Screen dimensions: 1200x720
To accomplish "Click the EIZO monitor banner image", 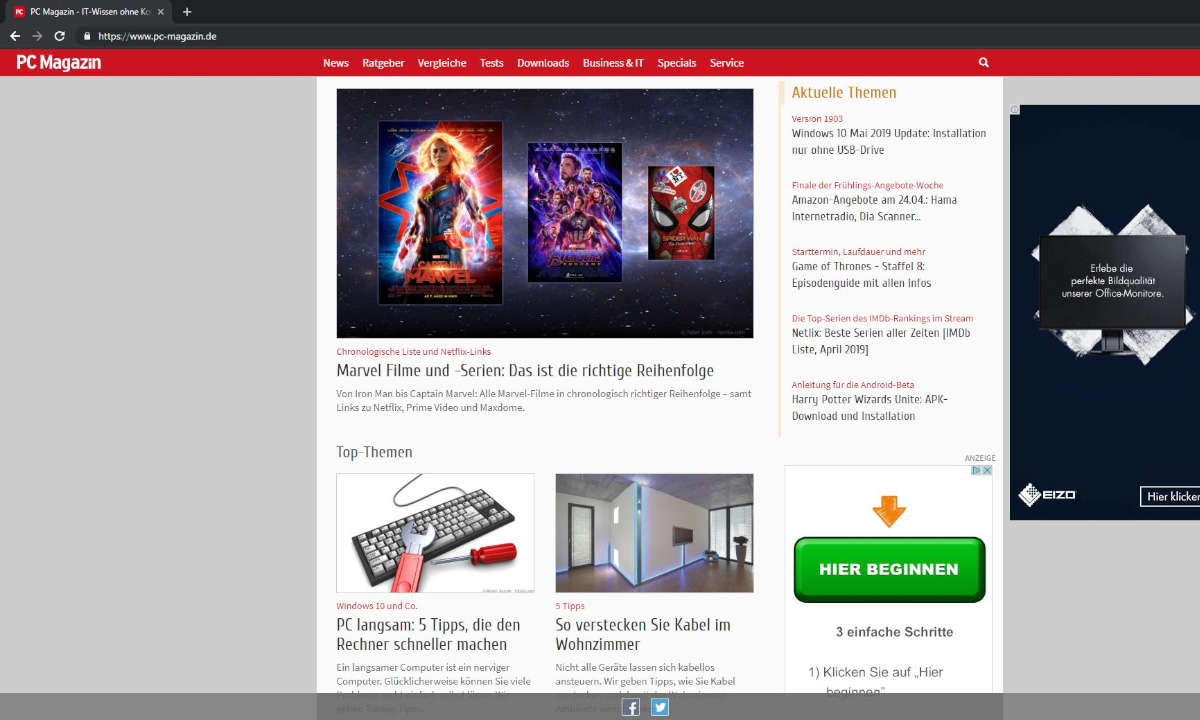I will click(1105, 312).
